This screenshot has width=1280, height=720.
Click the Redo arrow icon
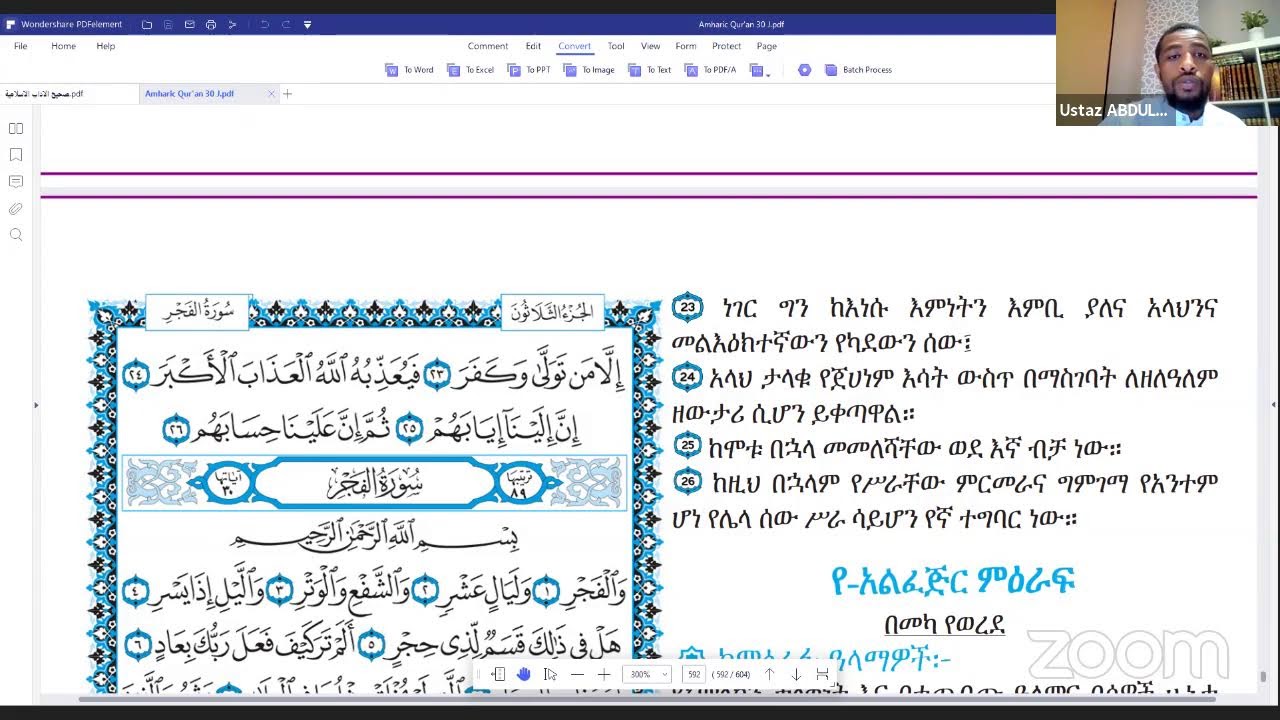click(286, 24)
